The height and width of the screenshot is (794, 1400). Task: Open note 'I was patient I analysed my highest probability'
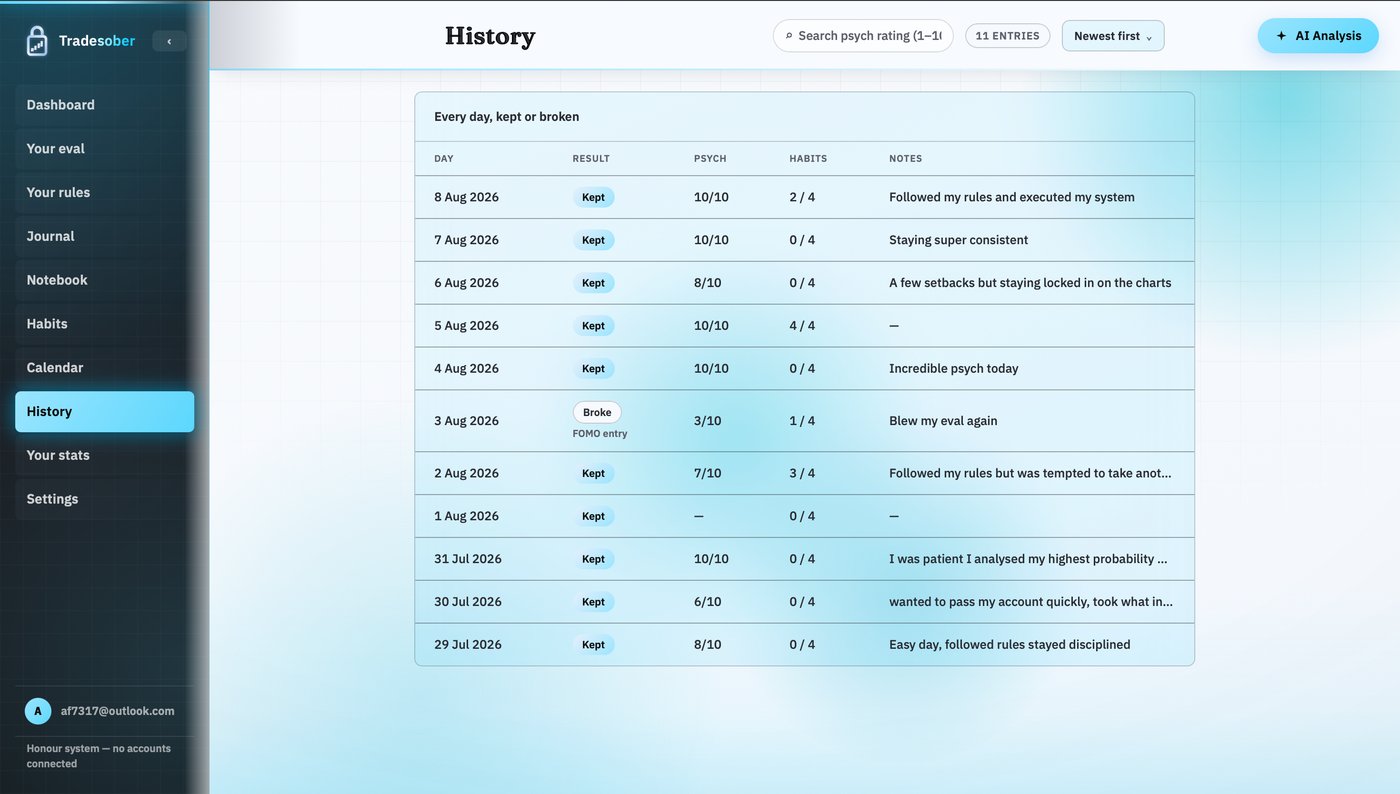(x=1028, y=559)
